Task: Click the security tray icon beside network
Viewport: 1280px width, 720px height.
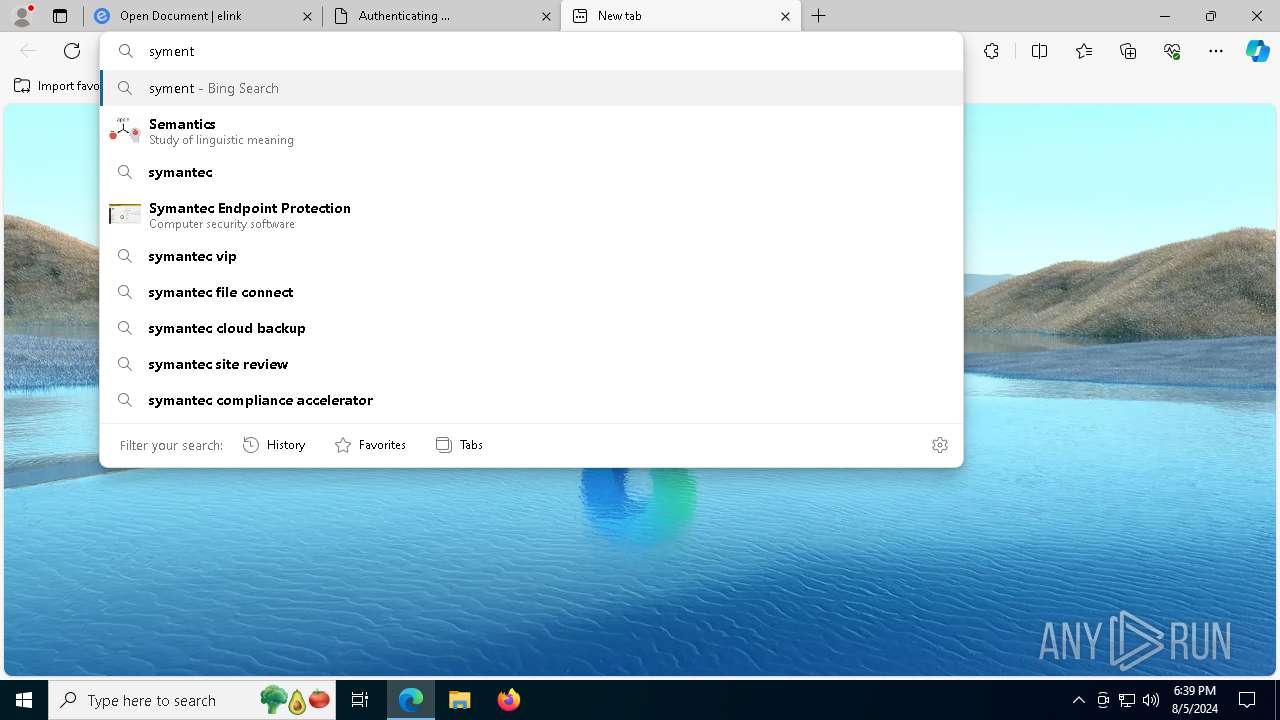Action: coord(1103,700)
